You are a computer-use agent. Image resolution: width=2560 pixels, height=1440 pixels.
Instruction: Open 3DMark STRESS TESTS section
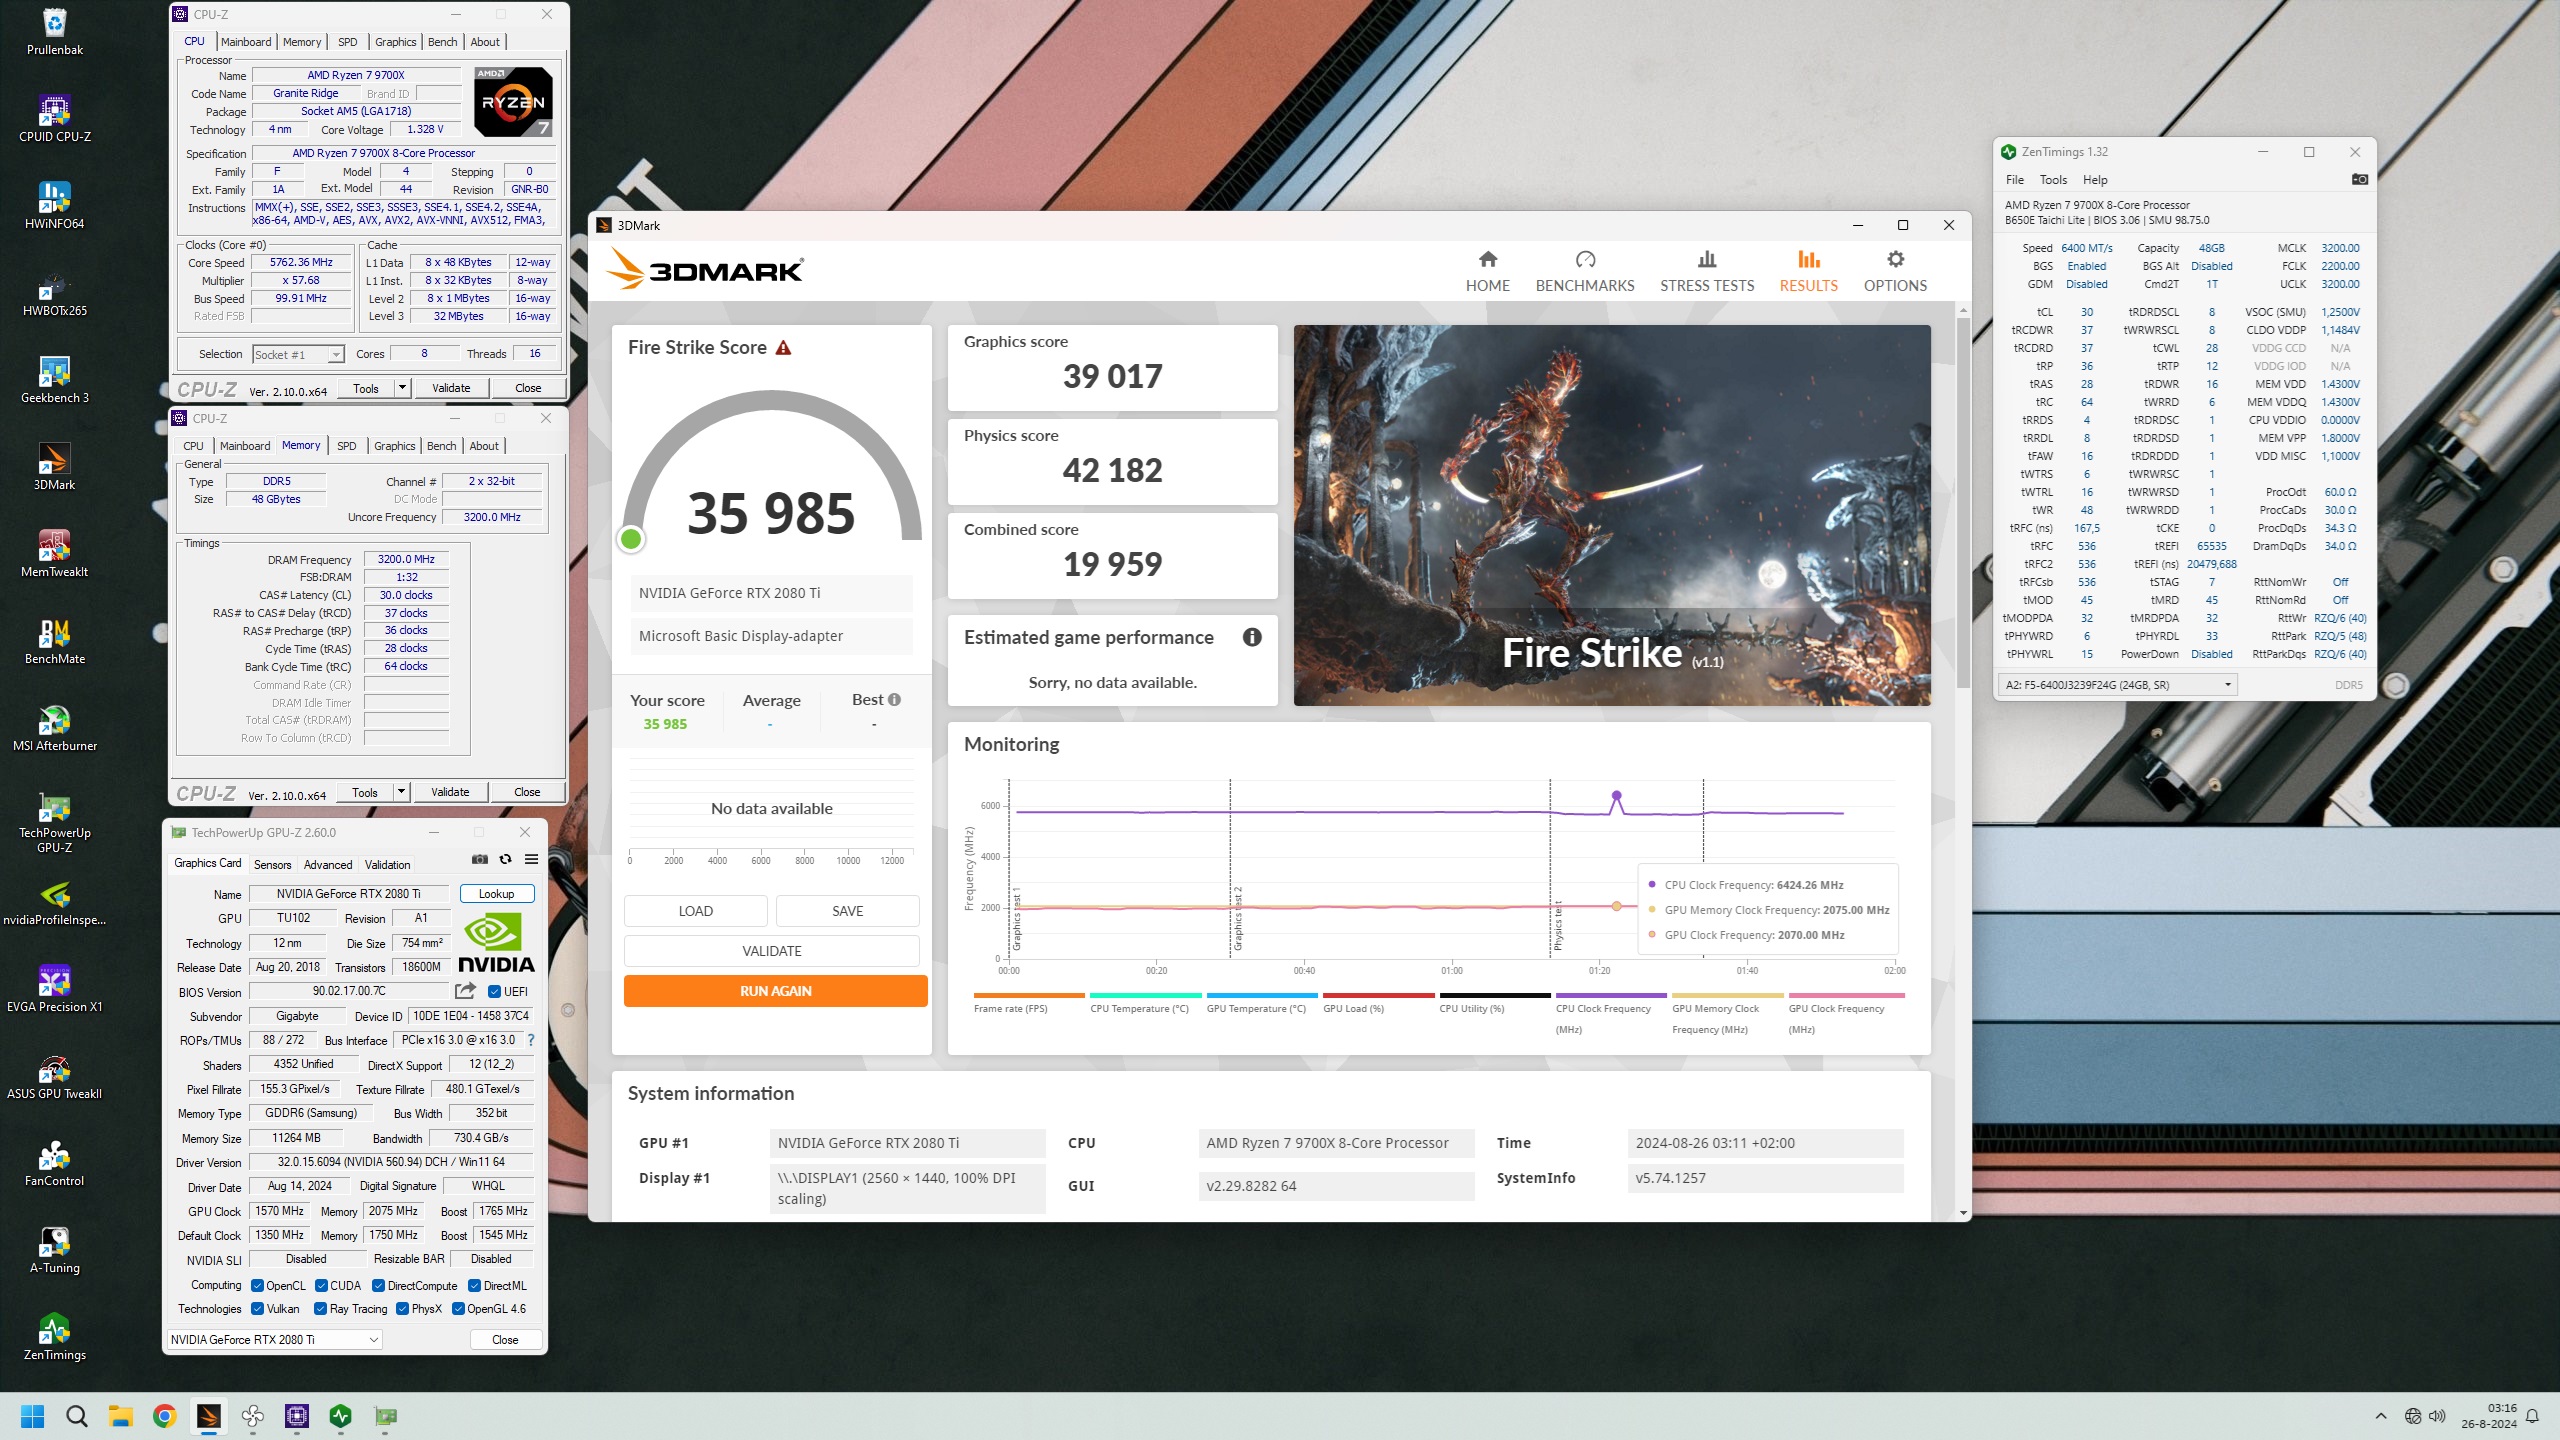coord(1707,271)
